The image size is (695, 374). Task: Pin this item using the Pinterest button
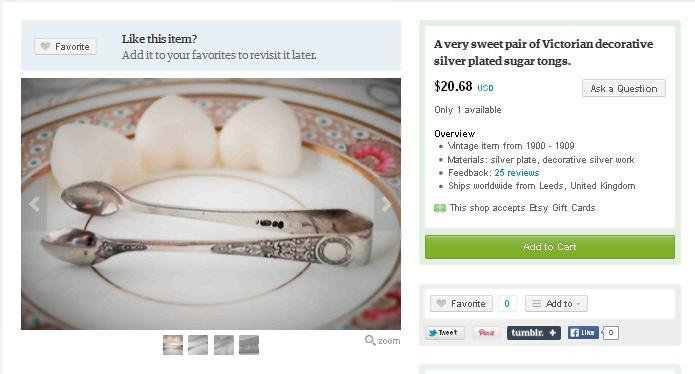click(x=486, y=333)
